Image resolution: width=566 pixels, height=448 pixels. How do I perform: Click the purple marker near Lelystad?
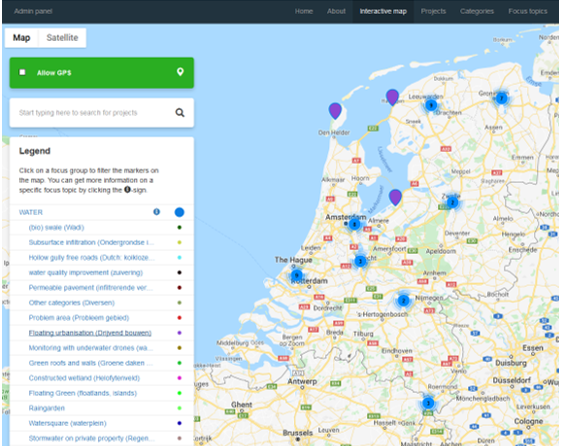[x=395, y=197]
